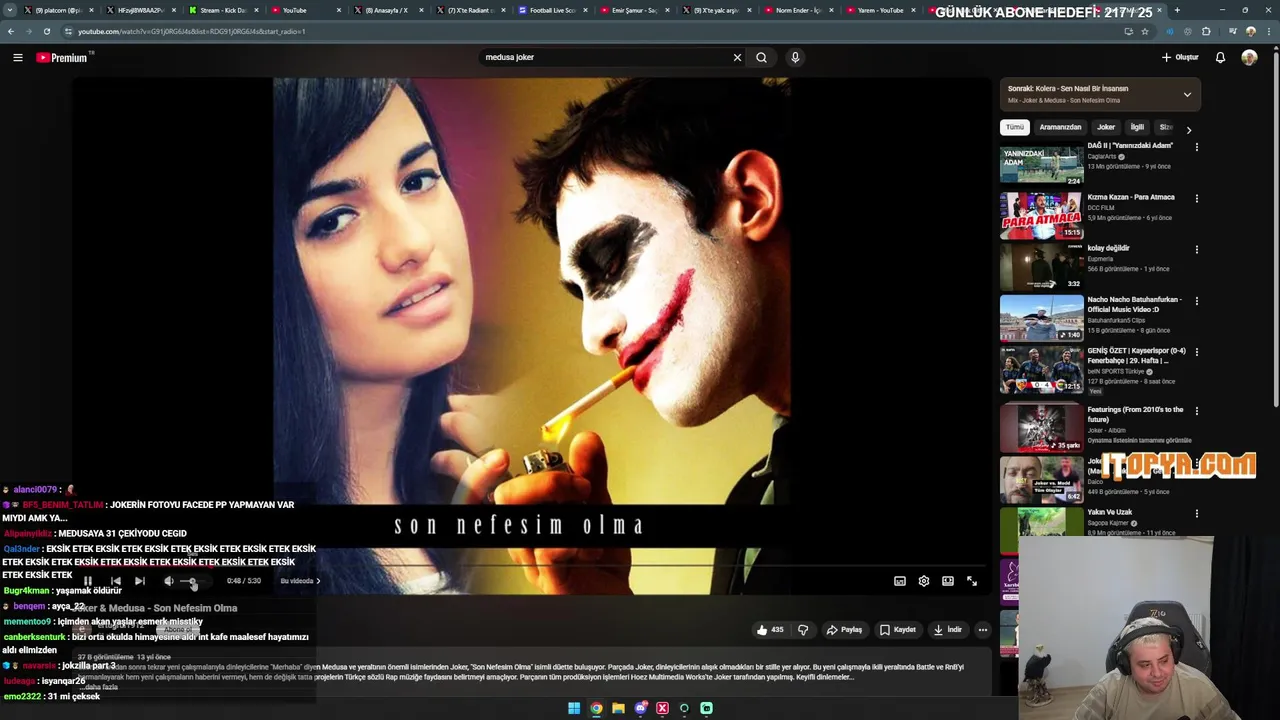Open a new browser tab
The image size is (1280, 720).
pyautogui.click(x=1177, y=10)
